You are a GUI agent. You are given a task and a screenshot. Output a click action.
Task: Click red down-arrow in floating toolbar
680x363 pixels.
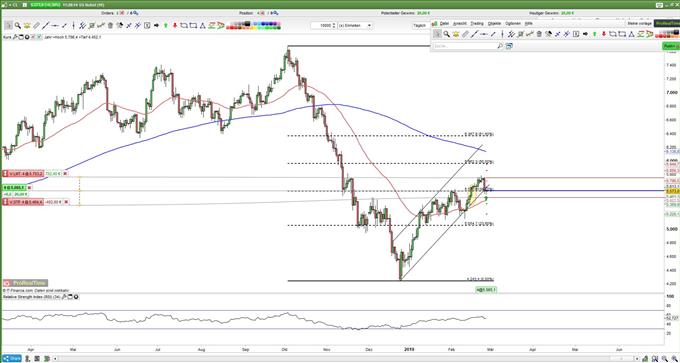(x=604, y=34)
